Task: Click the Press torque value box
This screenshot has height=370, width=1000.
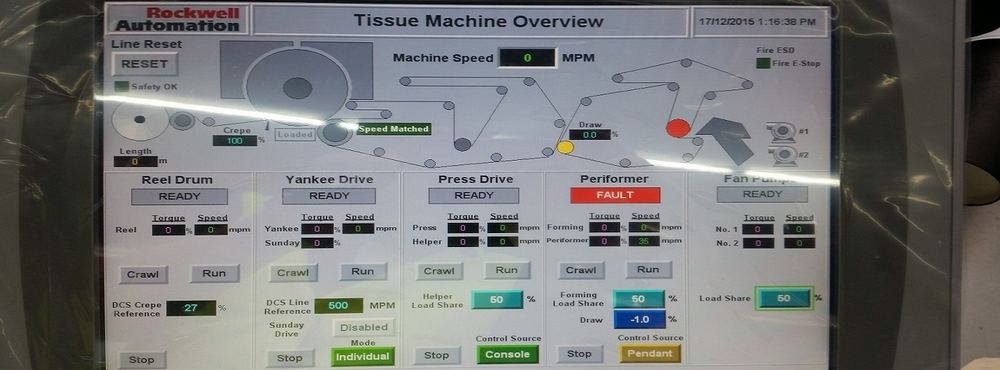Action: pos(464,228)
